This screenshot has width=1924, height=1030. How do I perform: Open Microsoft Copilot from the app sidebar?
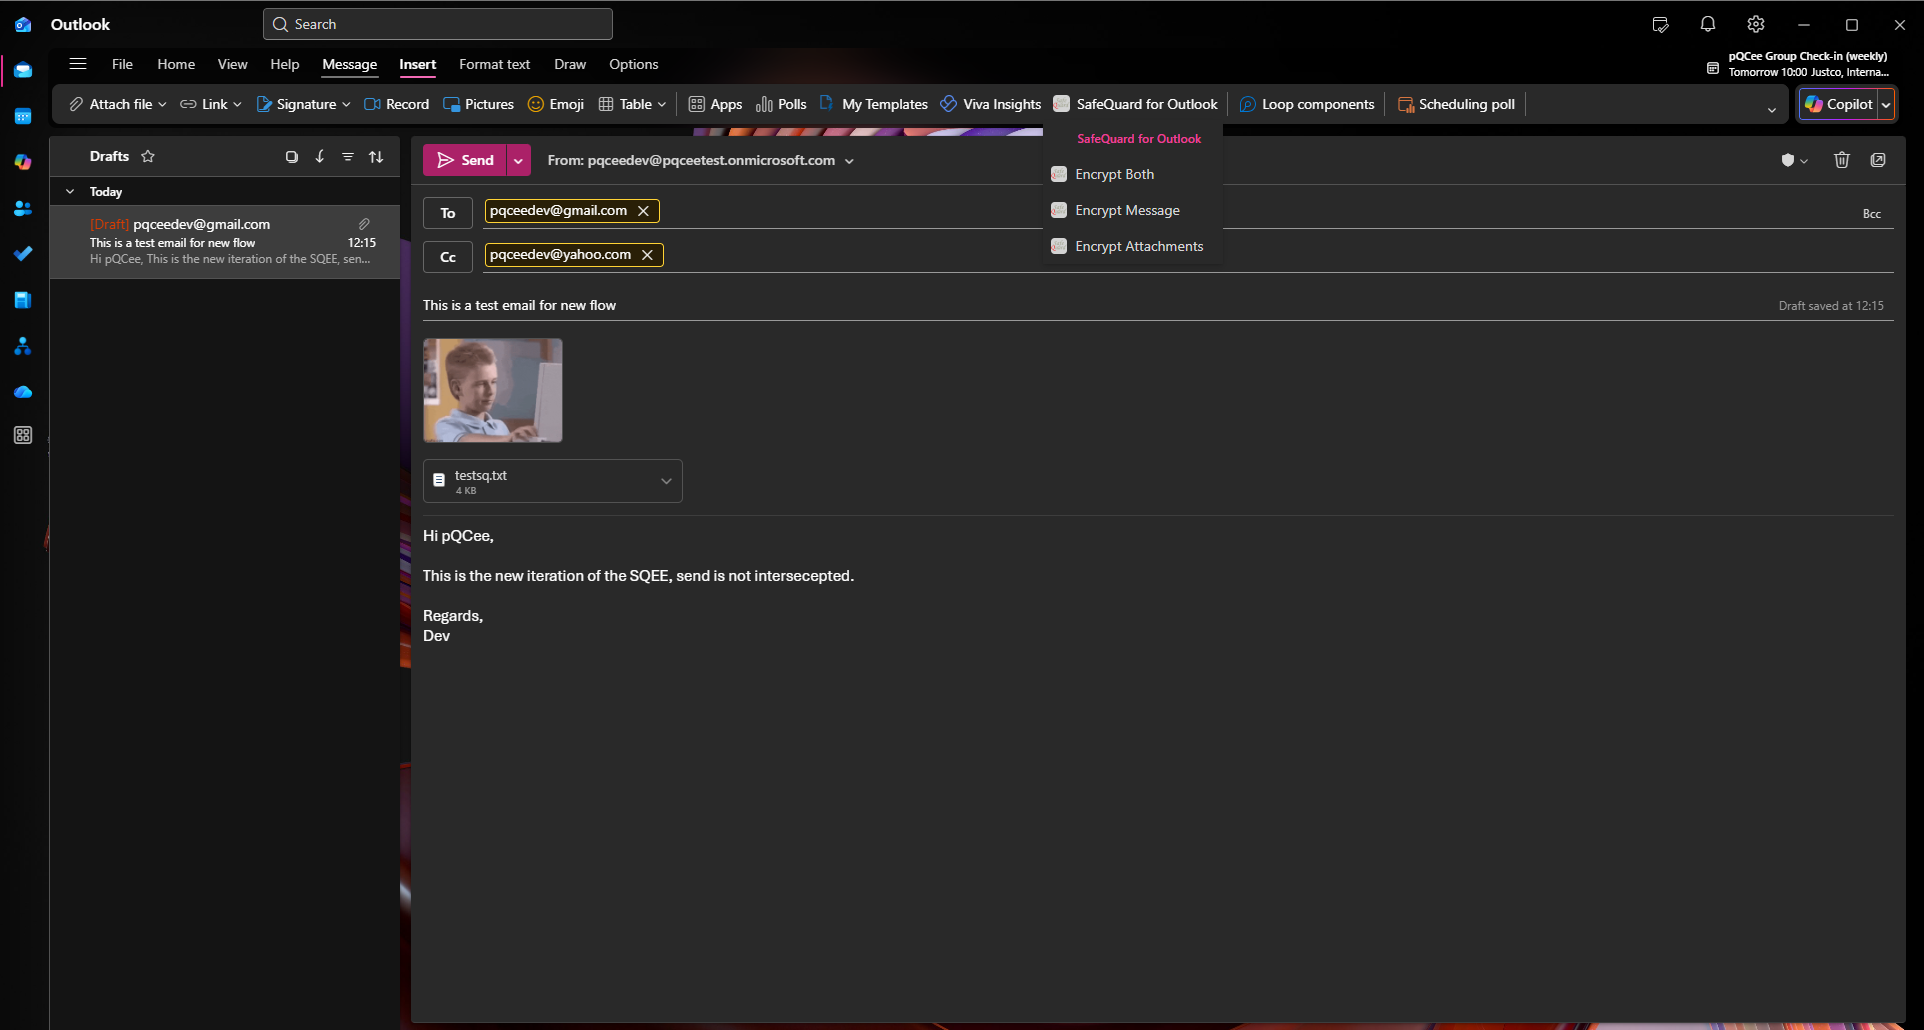tap(22, 162)
